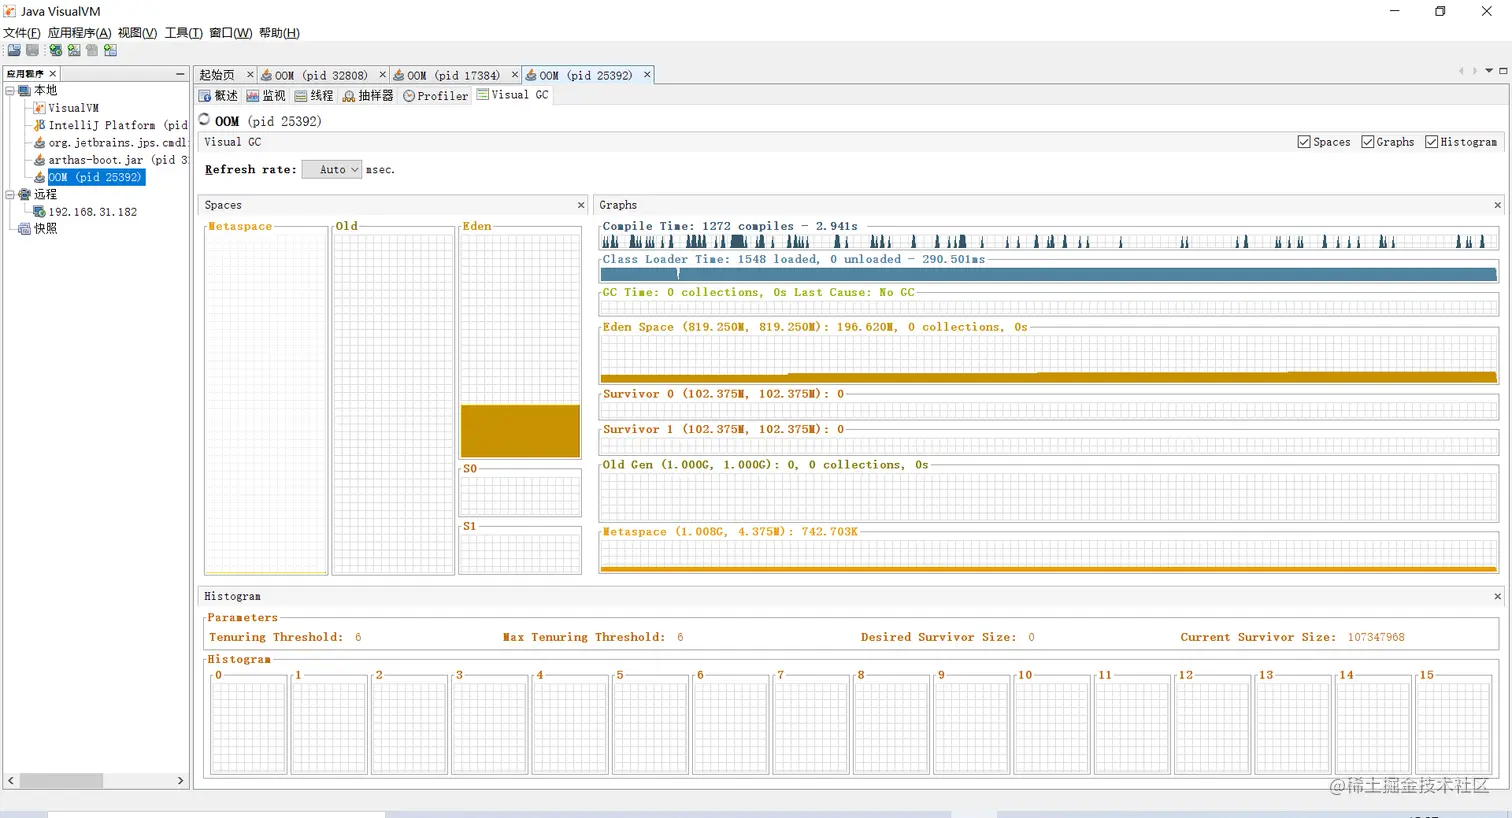1512x818 pixels.
Task: Switch to the OOM (pid 17384) tab
Action: 452,75
